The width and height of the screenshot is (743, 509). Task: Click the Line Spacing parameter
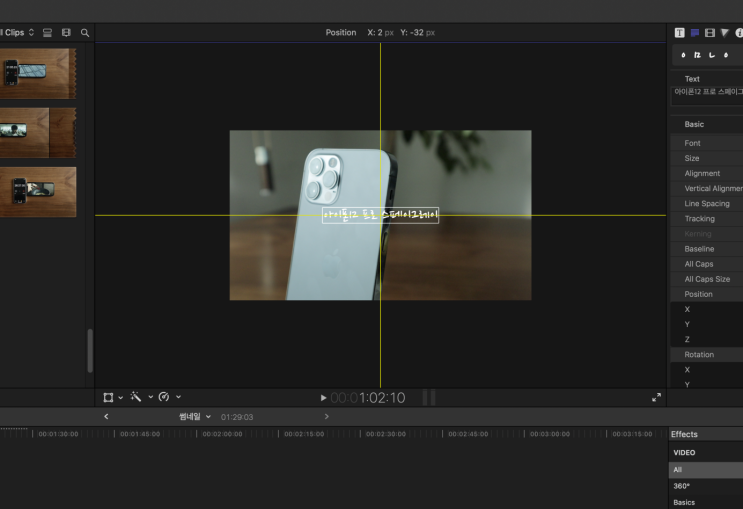coord(707,204)
